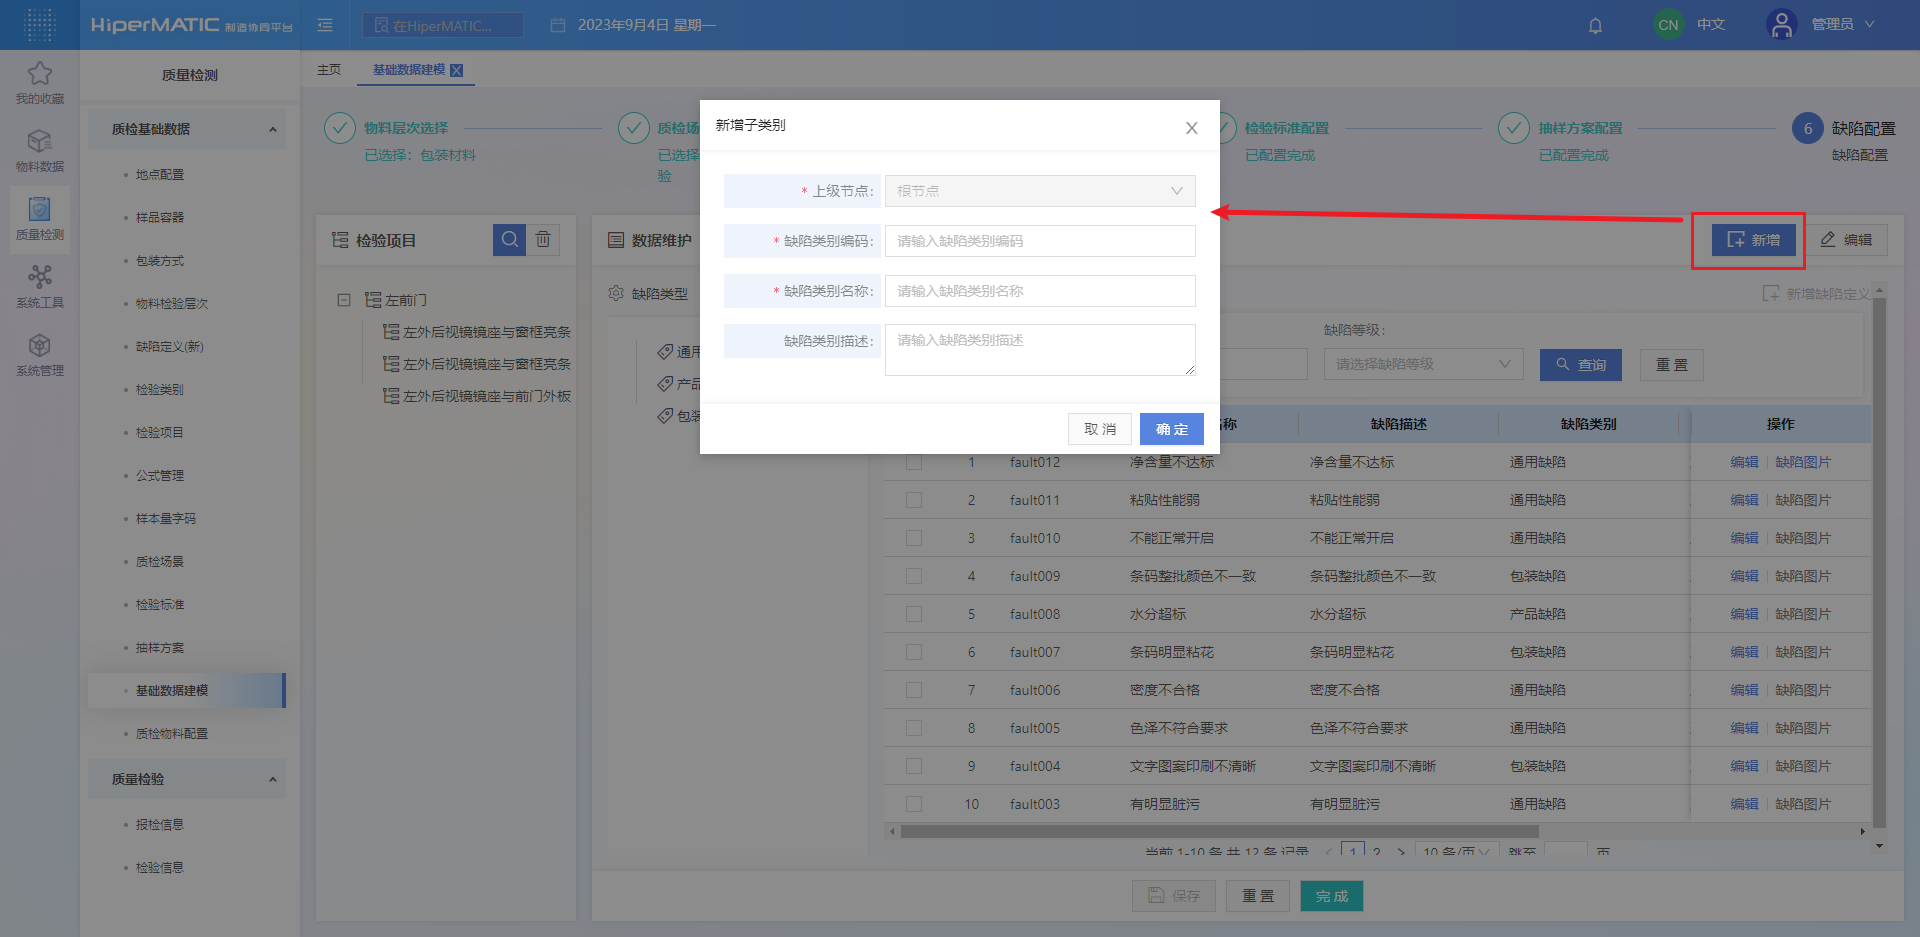Viewport: 1920px width, 937px height.
Task: Open 缺陷定义(新) in the side menu
Action: tap(170, 346)
